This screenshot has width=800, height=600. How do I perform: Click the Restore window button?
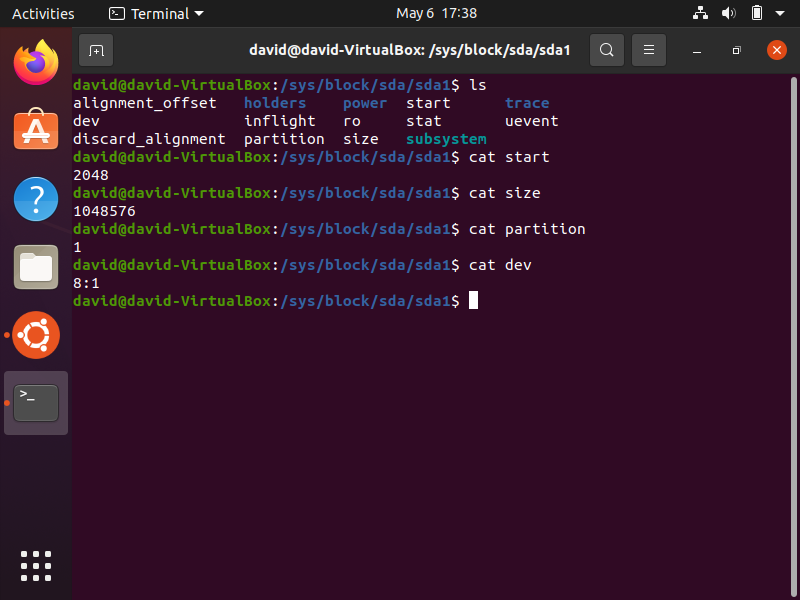pos(736,50)
